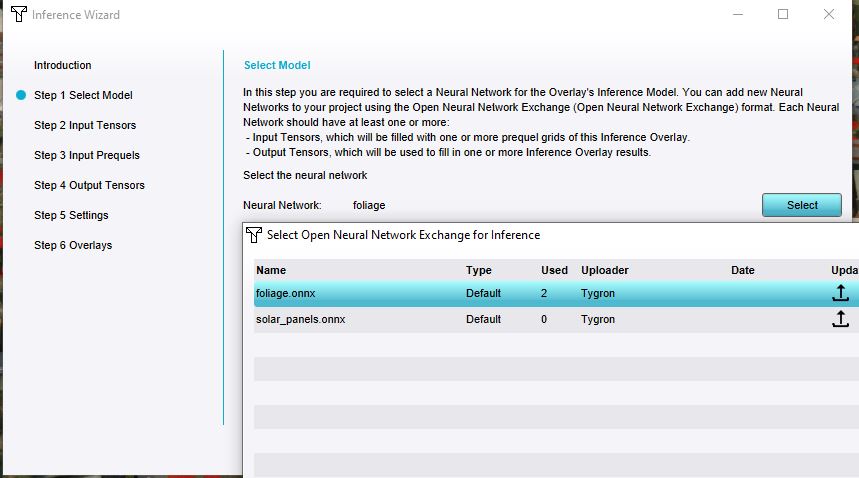
Task: Open Step 5 Settings
Action: point(71,215)
